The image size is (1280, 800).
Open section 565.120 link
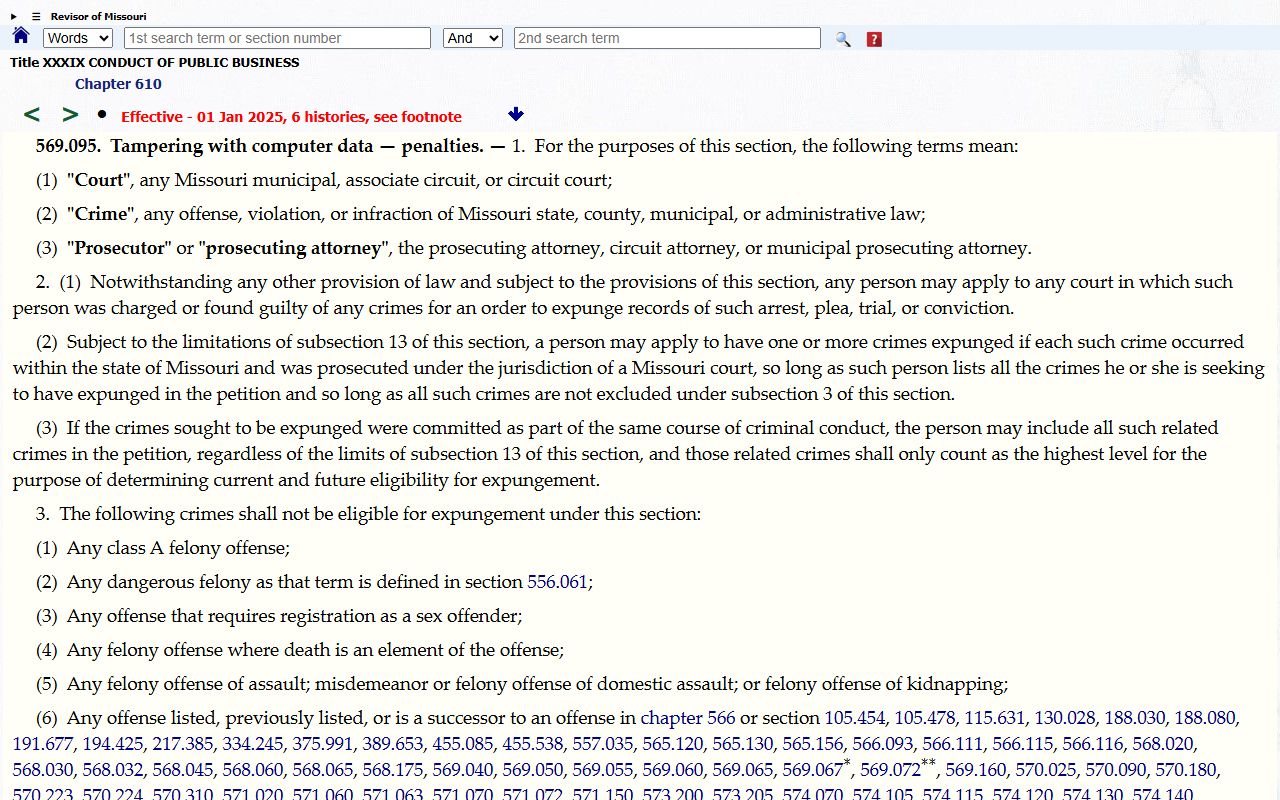[673, 744]
